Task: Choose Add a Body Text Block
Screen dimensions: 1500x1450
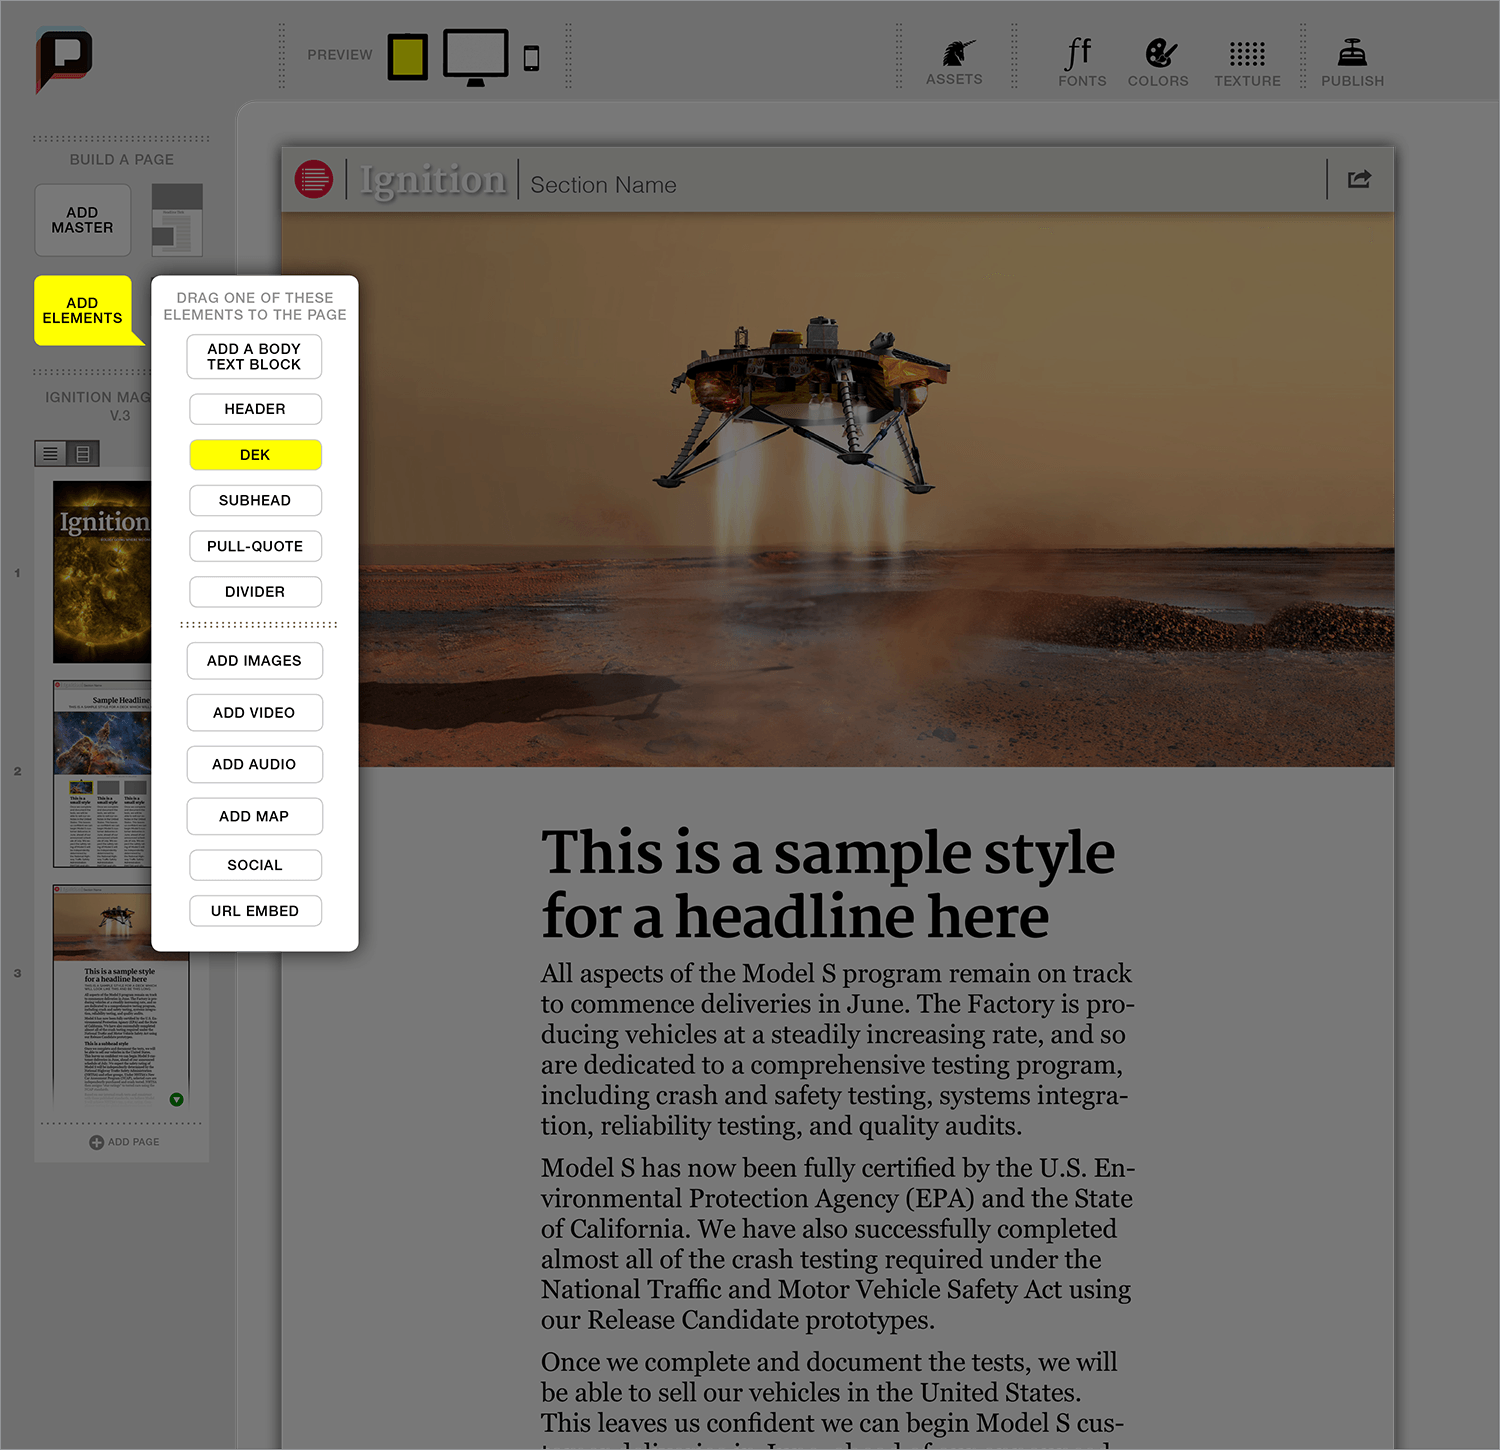Action: 254,357
